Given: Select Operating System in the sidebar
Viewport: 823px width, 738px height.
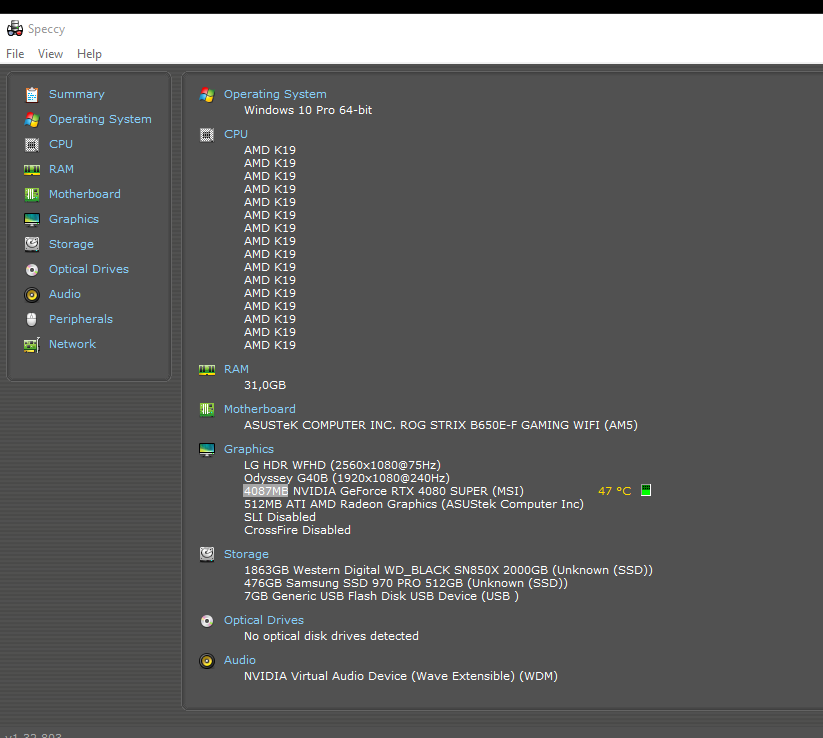Looking at the screenshot, I should tap(100, 119).
